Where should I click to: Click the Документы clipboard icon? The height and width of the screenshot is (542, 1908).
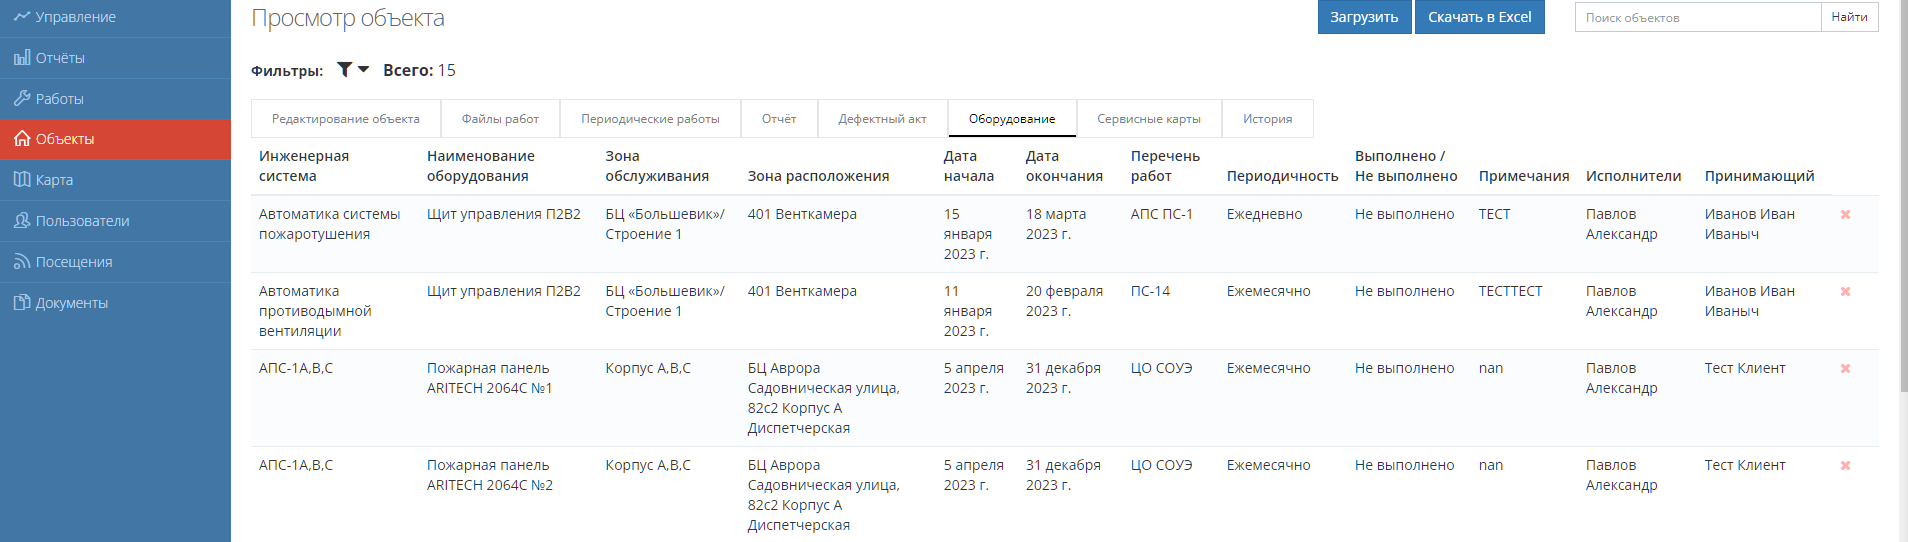(22, 303)
